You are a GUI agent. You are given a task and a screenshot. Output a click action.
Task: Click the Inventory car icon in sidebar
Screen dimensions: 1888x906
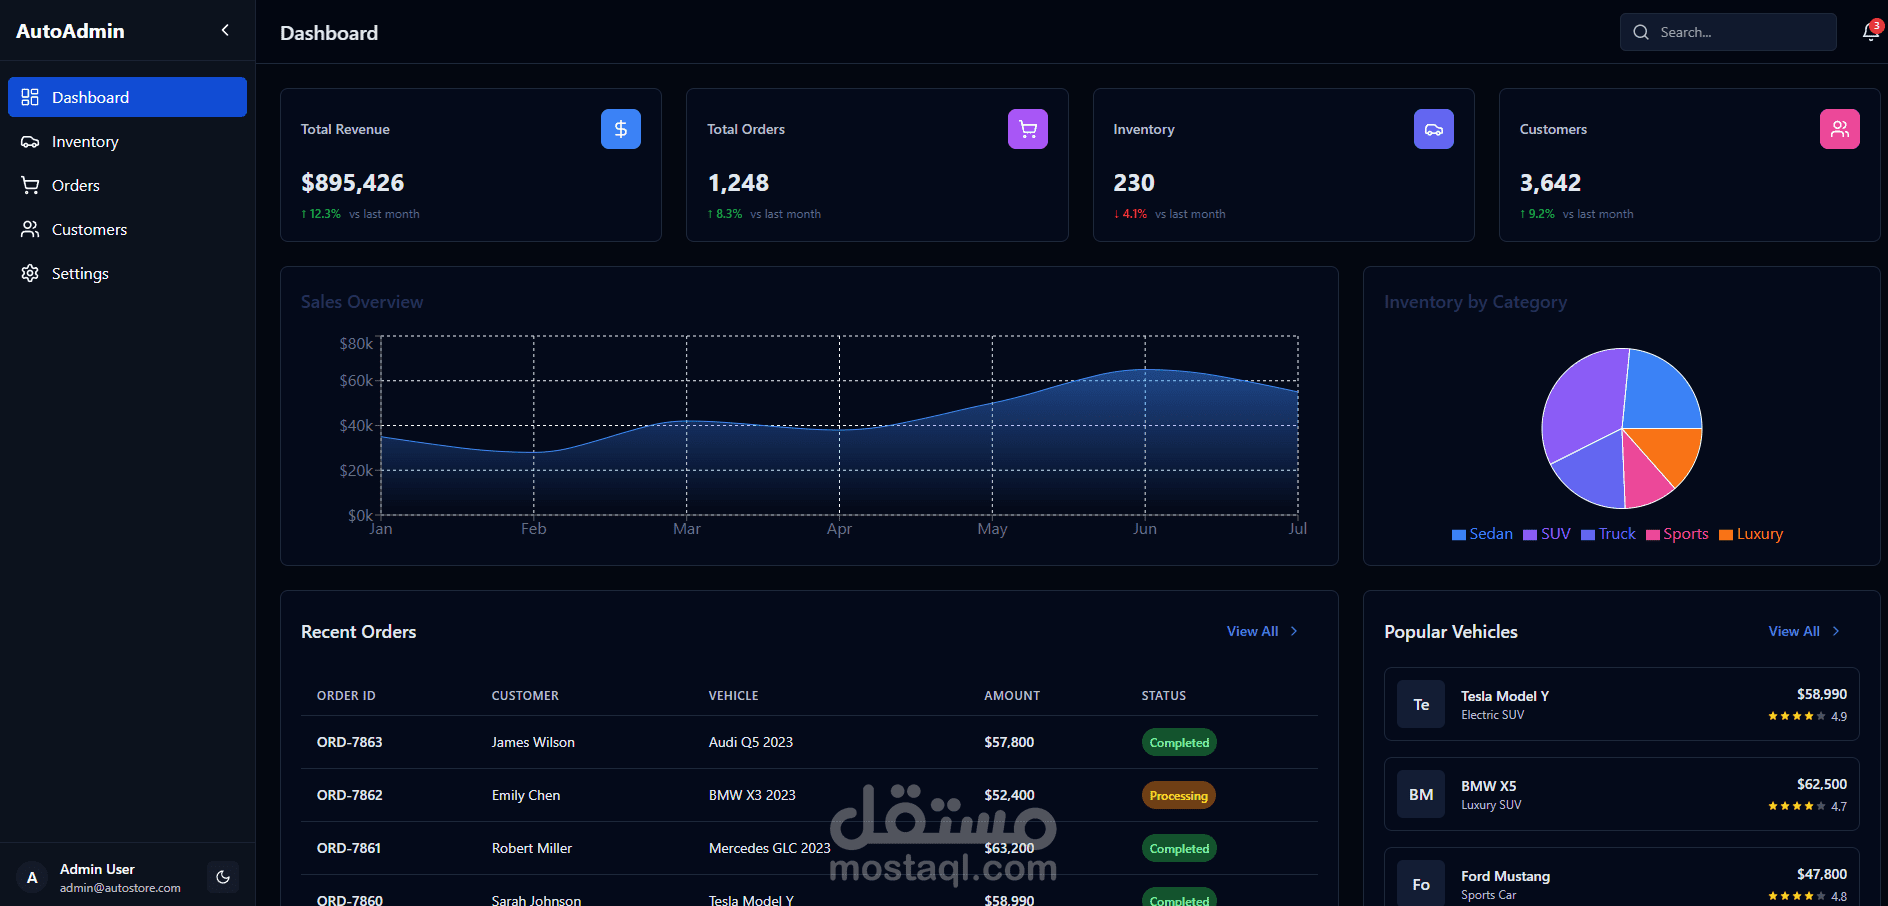coord(30,141)
